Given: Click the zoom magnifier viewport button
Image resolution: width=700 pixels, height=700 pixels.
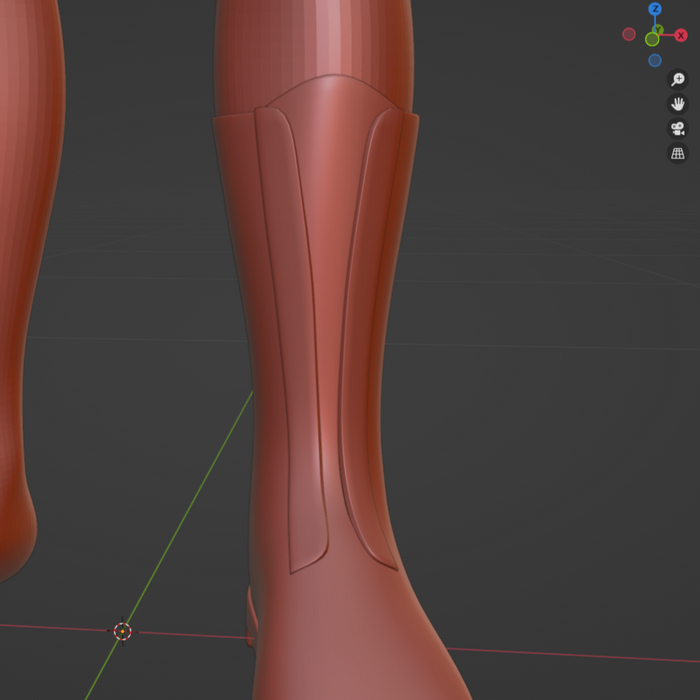Looking at the screenshot, I should pos(678,79).
